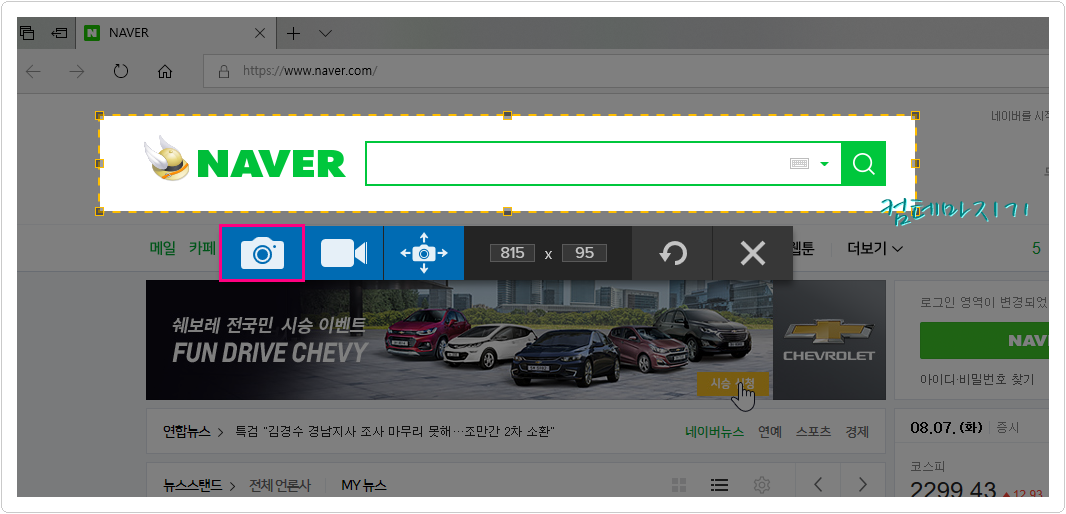
Task: Reset the capture selection with undo arrow
Action: (x=673, y=253)
